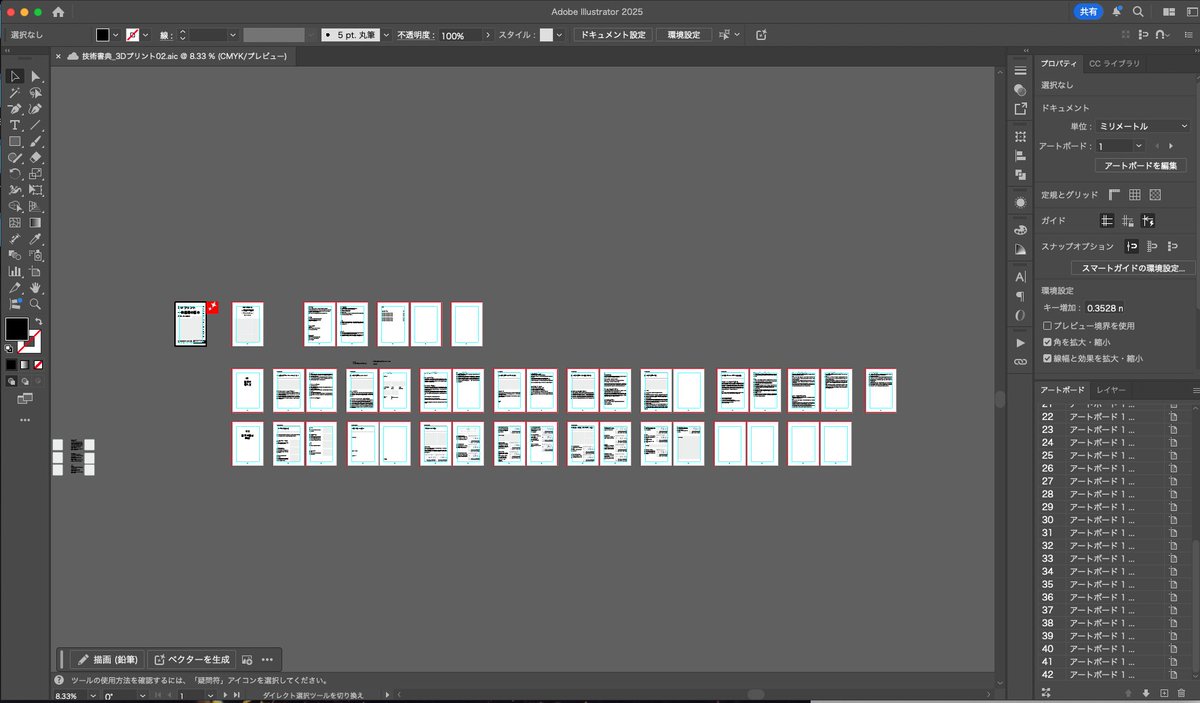The height and width of the screenshot is (703, 1200).
Task: Open the Character panel icon in dock
Action: [x=1020, y=276]
